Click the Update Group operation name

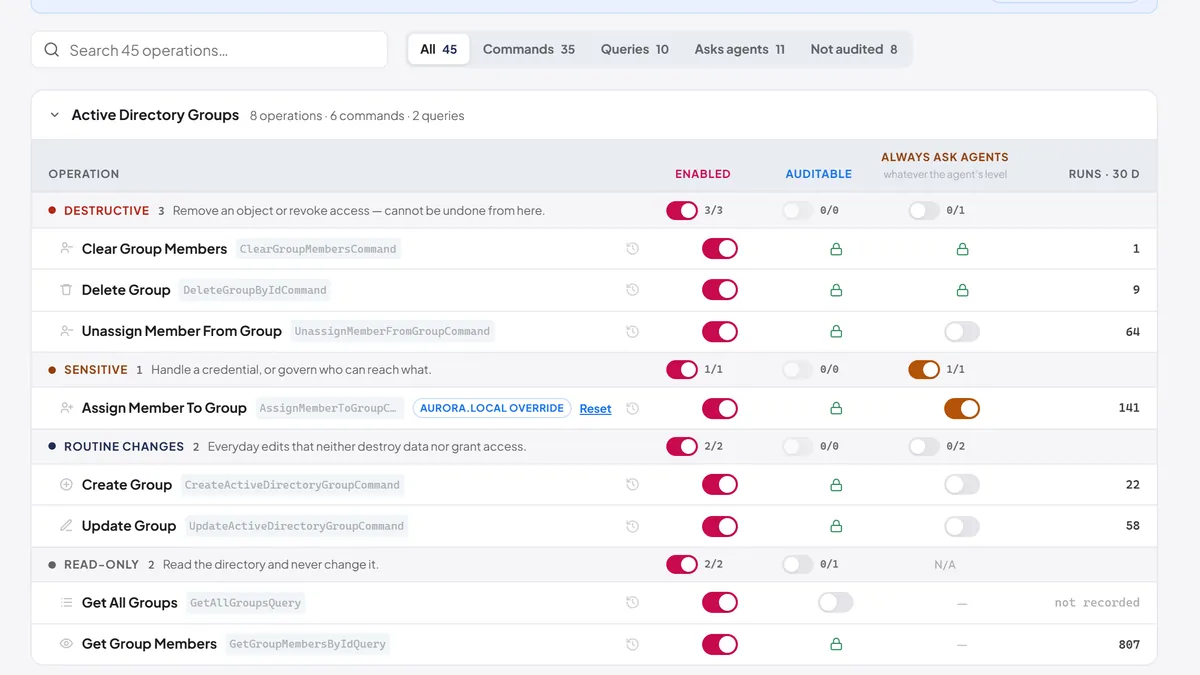click(129, 526)
